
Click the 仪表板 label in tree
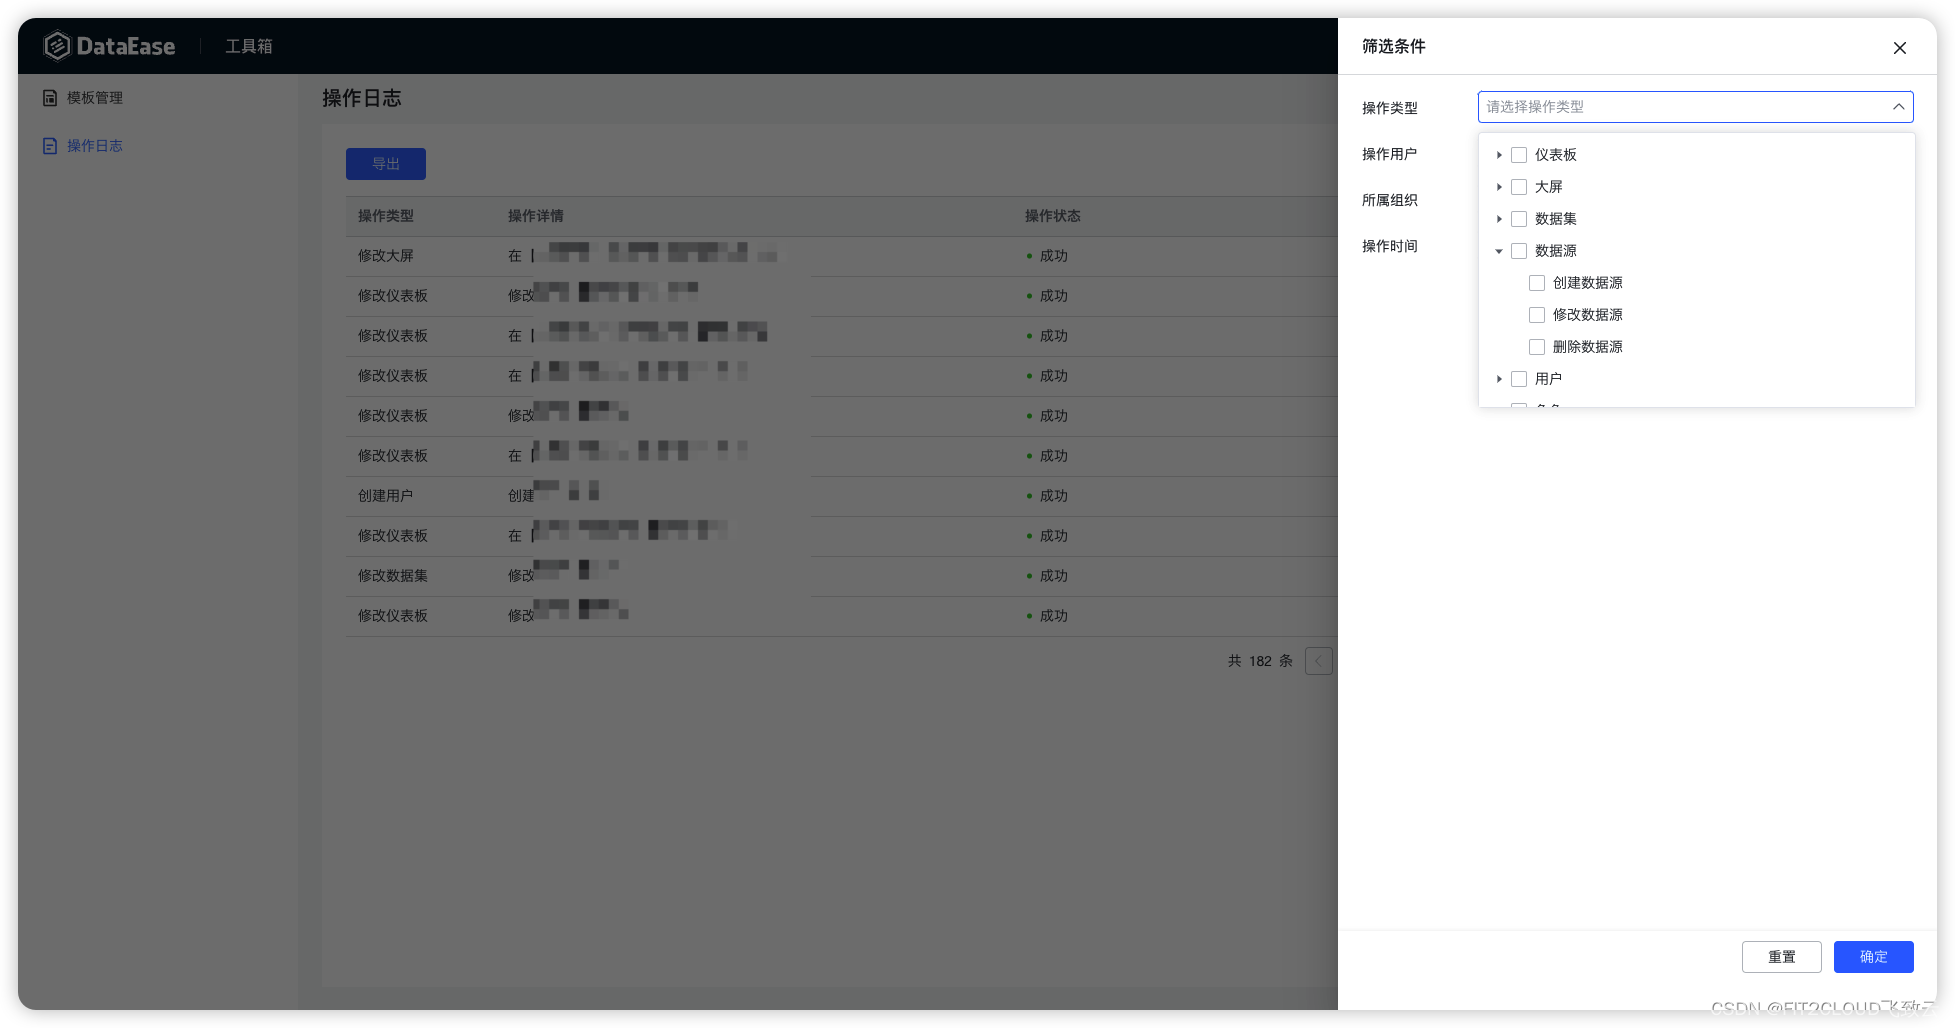coord(1556,155)
